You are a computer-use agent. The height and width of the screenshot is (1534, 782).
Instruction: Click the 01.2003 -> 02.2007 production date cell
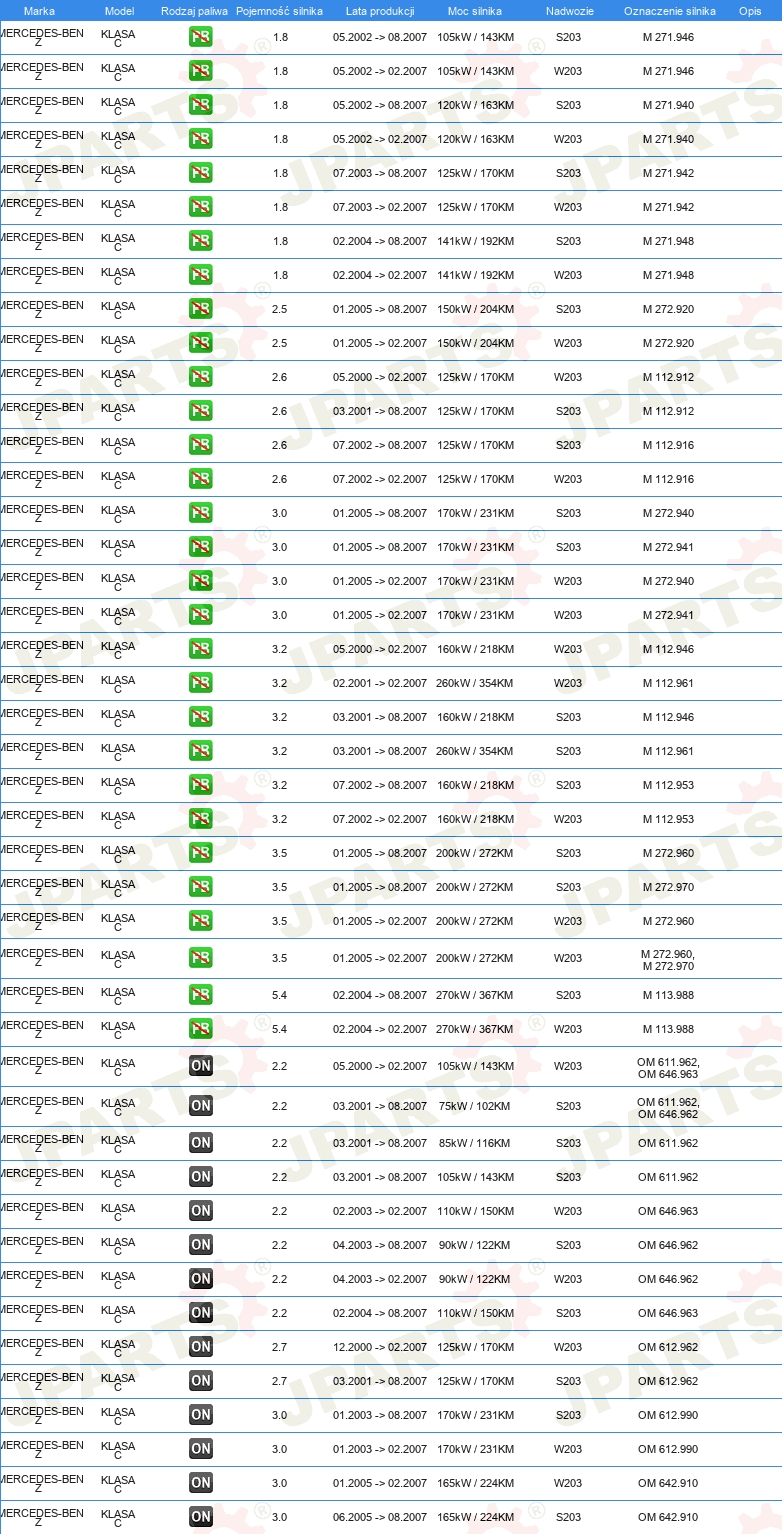click(380, 1449)
